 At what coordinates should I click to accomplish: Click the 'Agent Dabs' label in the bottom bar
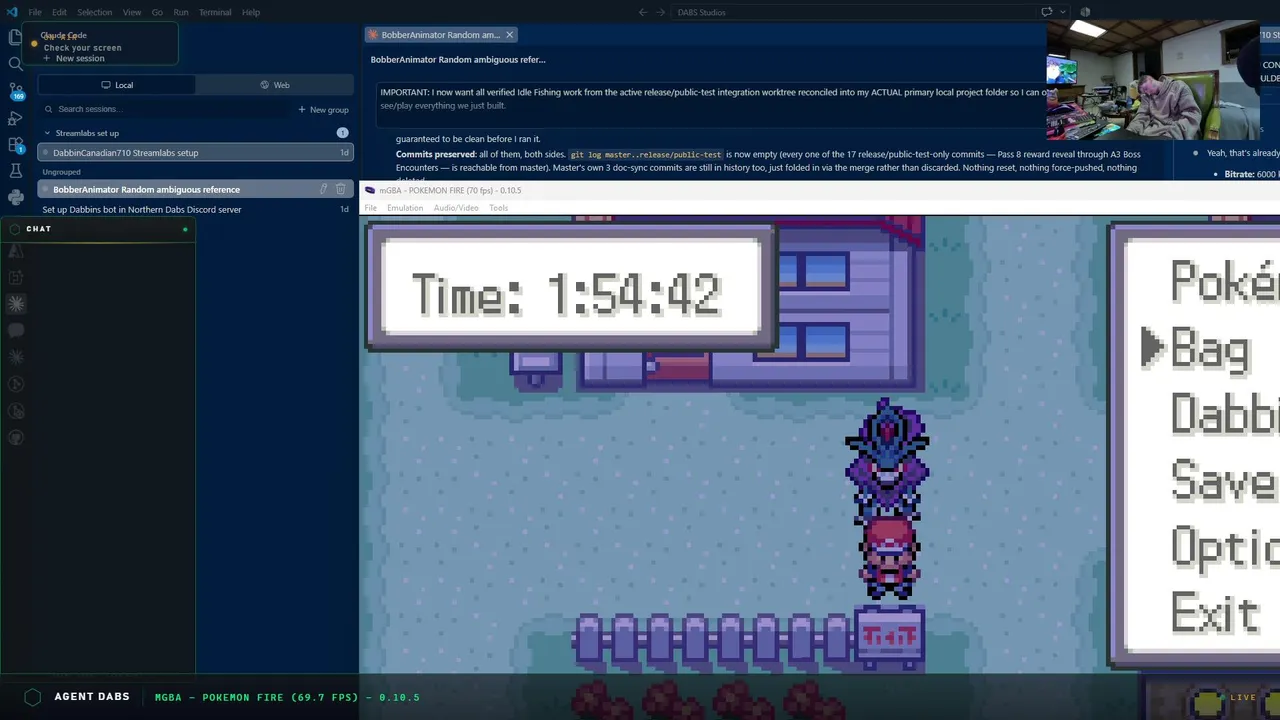tap(92, 697)
